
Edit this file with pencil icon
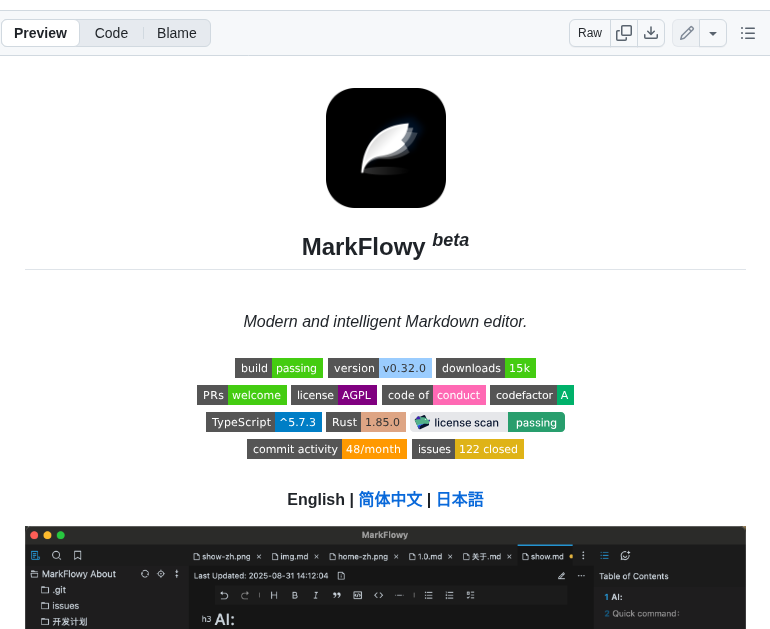(x=686, y=33)
